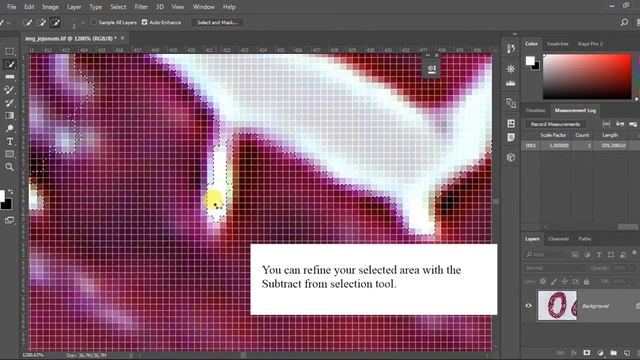
Task: Select the Rectangle shape tool
Action: click(x=9, y=154)
